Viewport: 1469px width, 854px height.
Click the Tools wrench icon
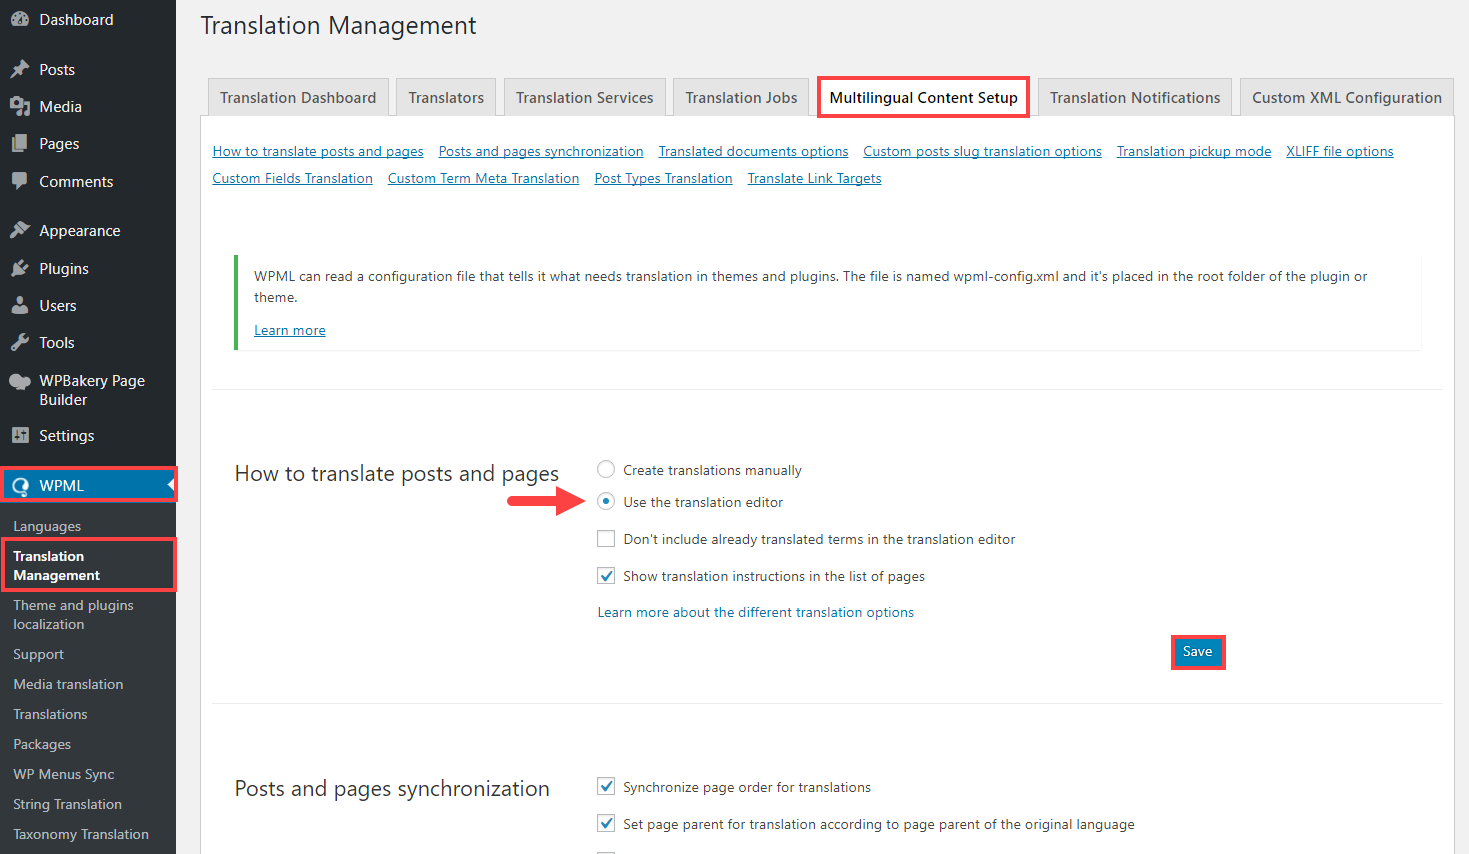20,342
